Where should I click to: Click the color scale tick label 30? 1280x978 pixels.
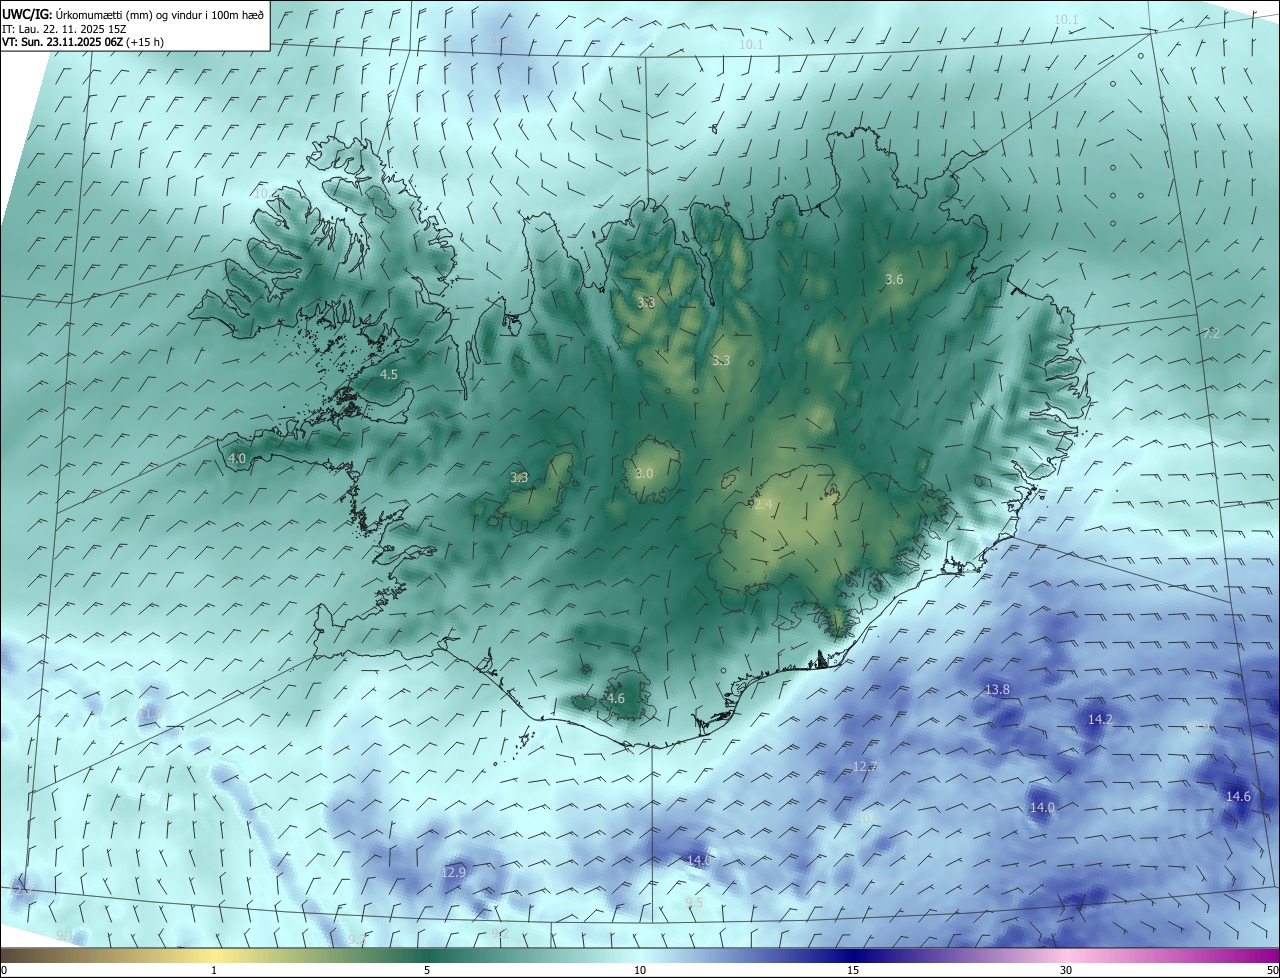(1066, 970)
